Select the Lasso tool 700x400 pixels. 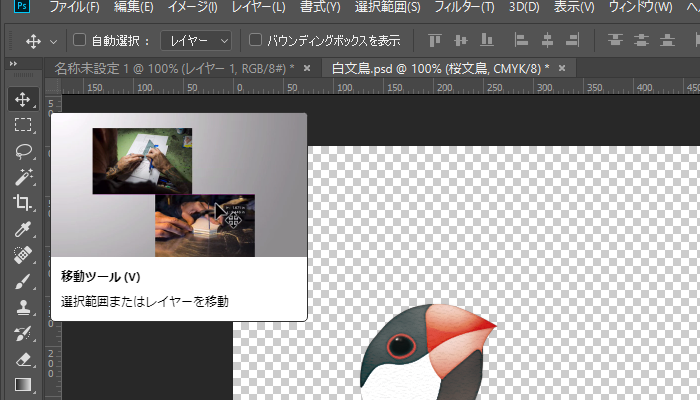23,151
